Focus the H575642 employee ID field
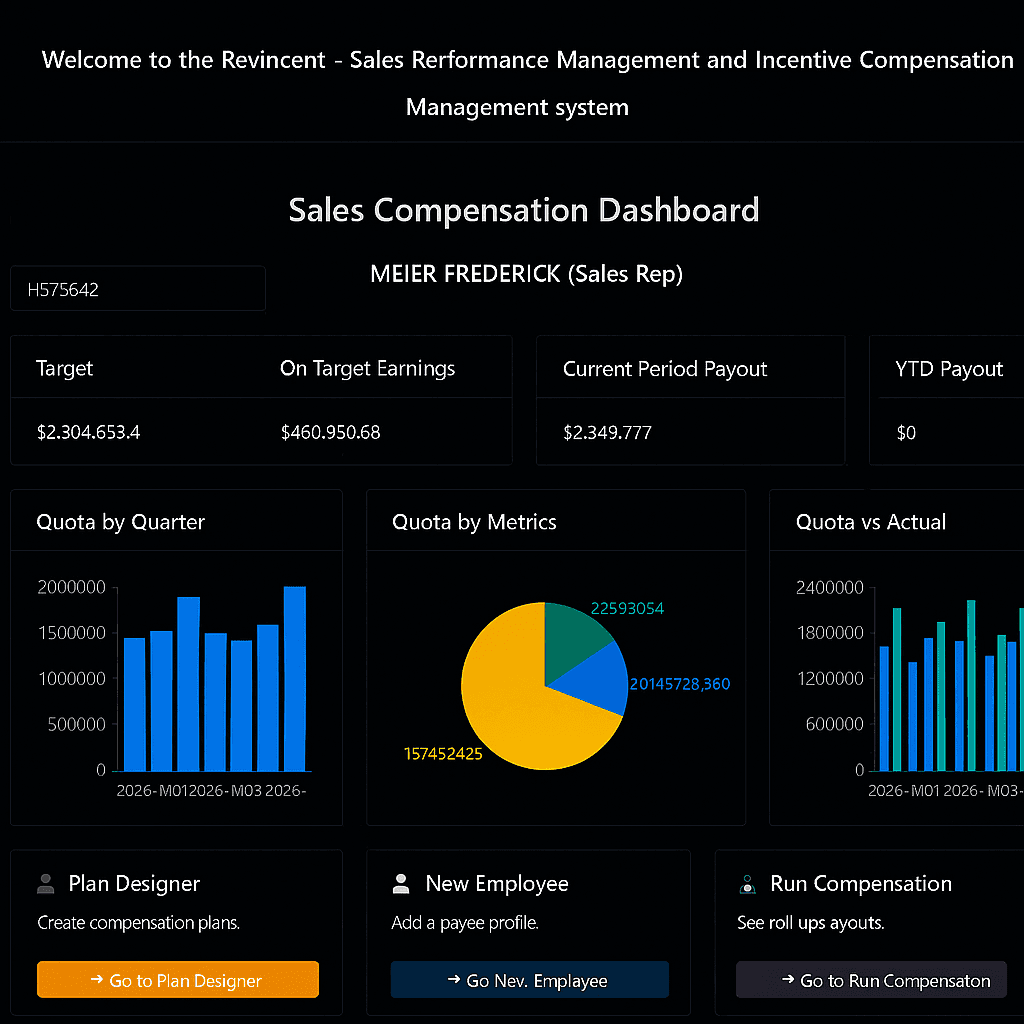The height and width of the screenshot is (1024, 1024). coord(138,290)
